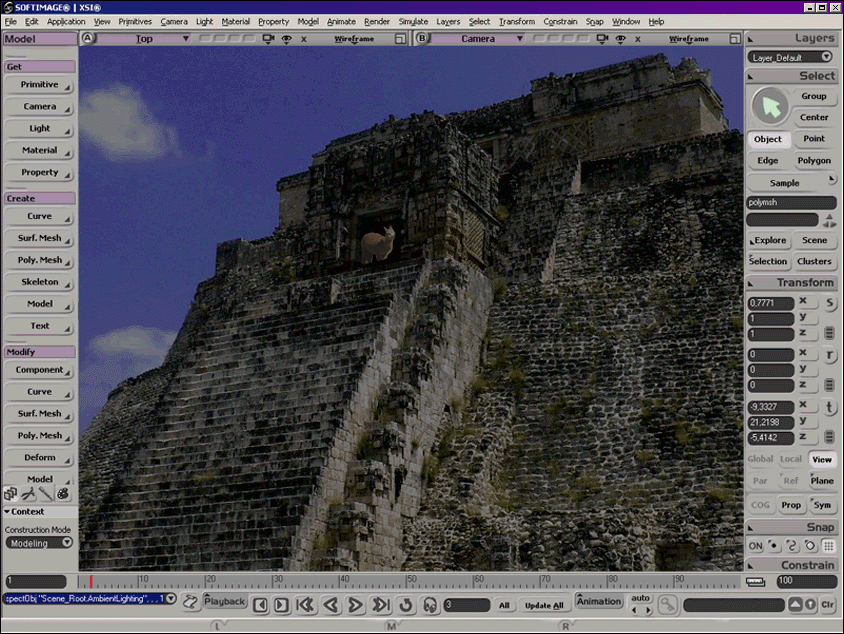Click the Update All button

[x=544, y=604]
